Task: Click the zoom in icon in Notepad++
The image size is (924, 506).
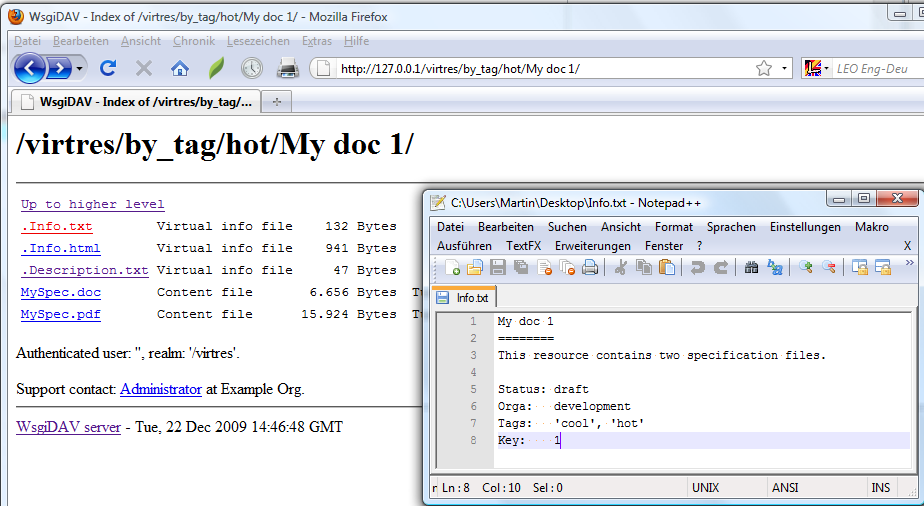Action: tap(805, 267)
